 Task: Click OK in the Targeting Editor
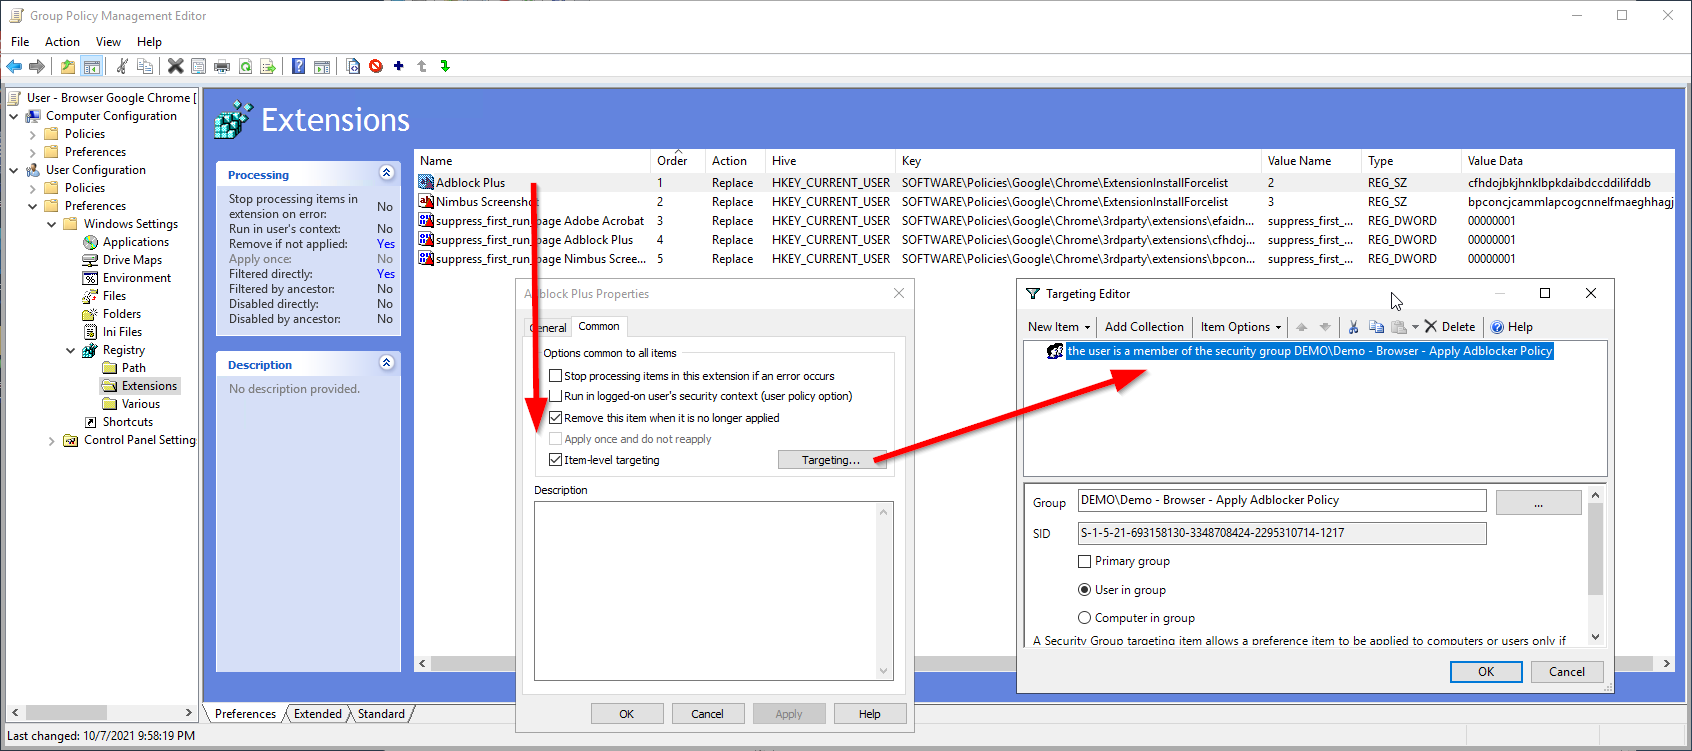tap(1485, 672)
